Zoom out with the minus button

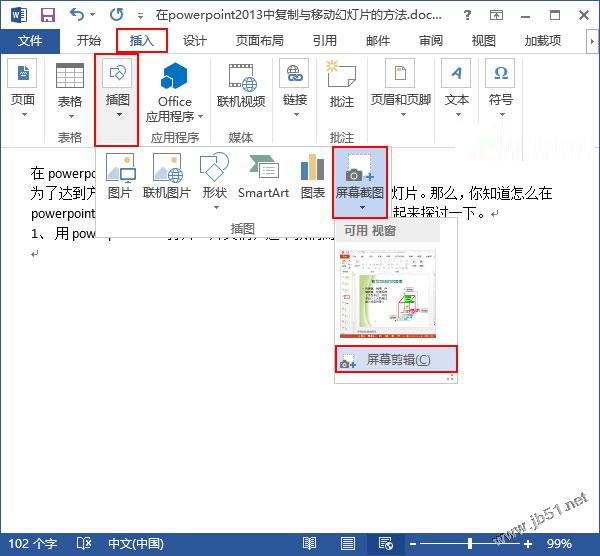click(413, 544)
